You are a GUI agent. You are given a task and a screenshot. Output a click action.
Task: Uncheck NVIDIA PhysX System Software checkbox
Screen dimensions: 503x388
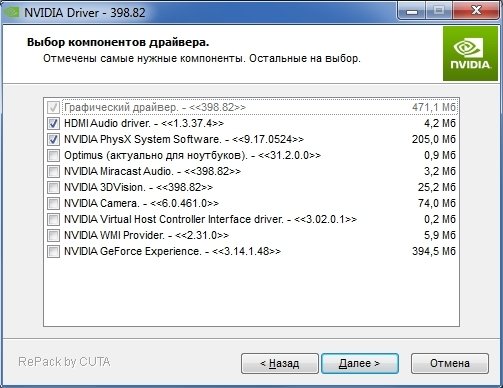pos(53,139)
